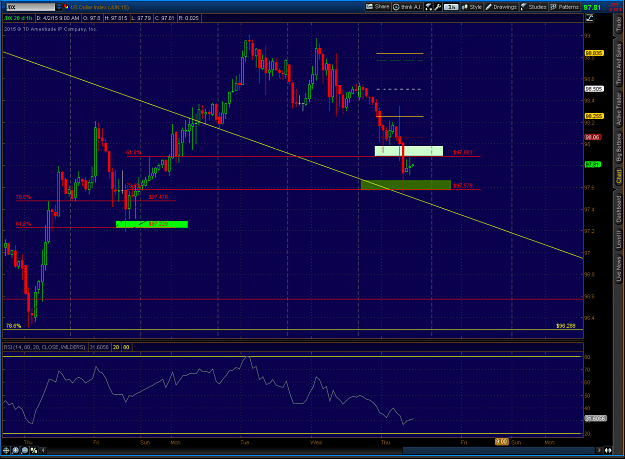Click the drawing tool icon above price axis

pyautogui.click(x=589, y=18)
